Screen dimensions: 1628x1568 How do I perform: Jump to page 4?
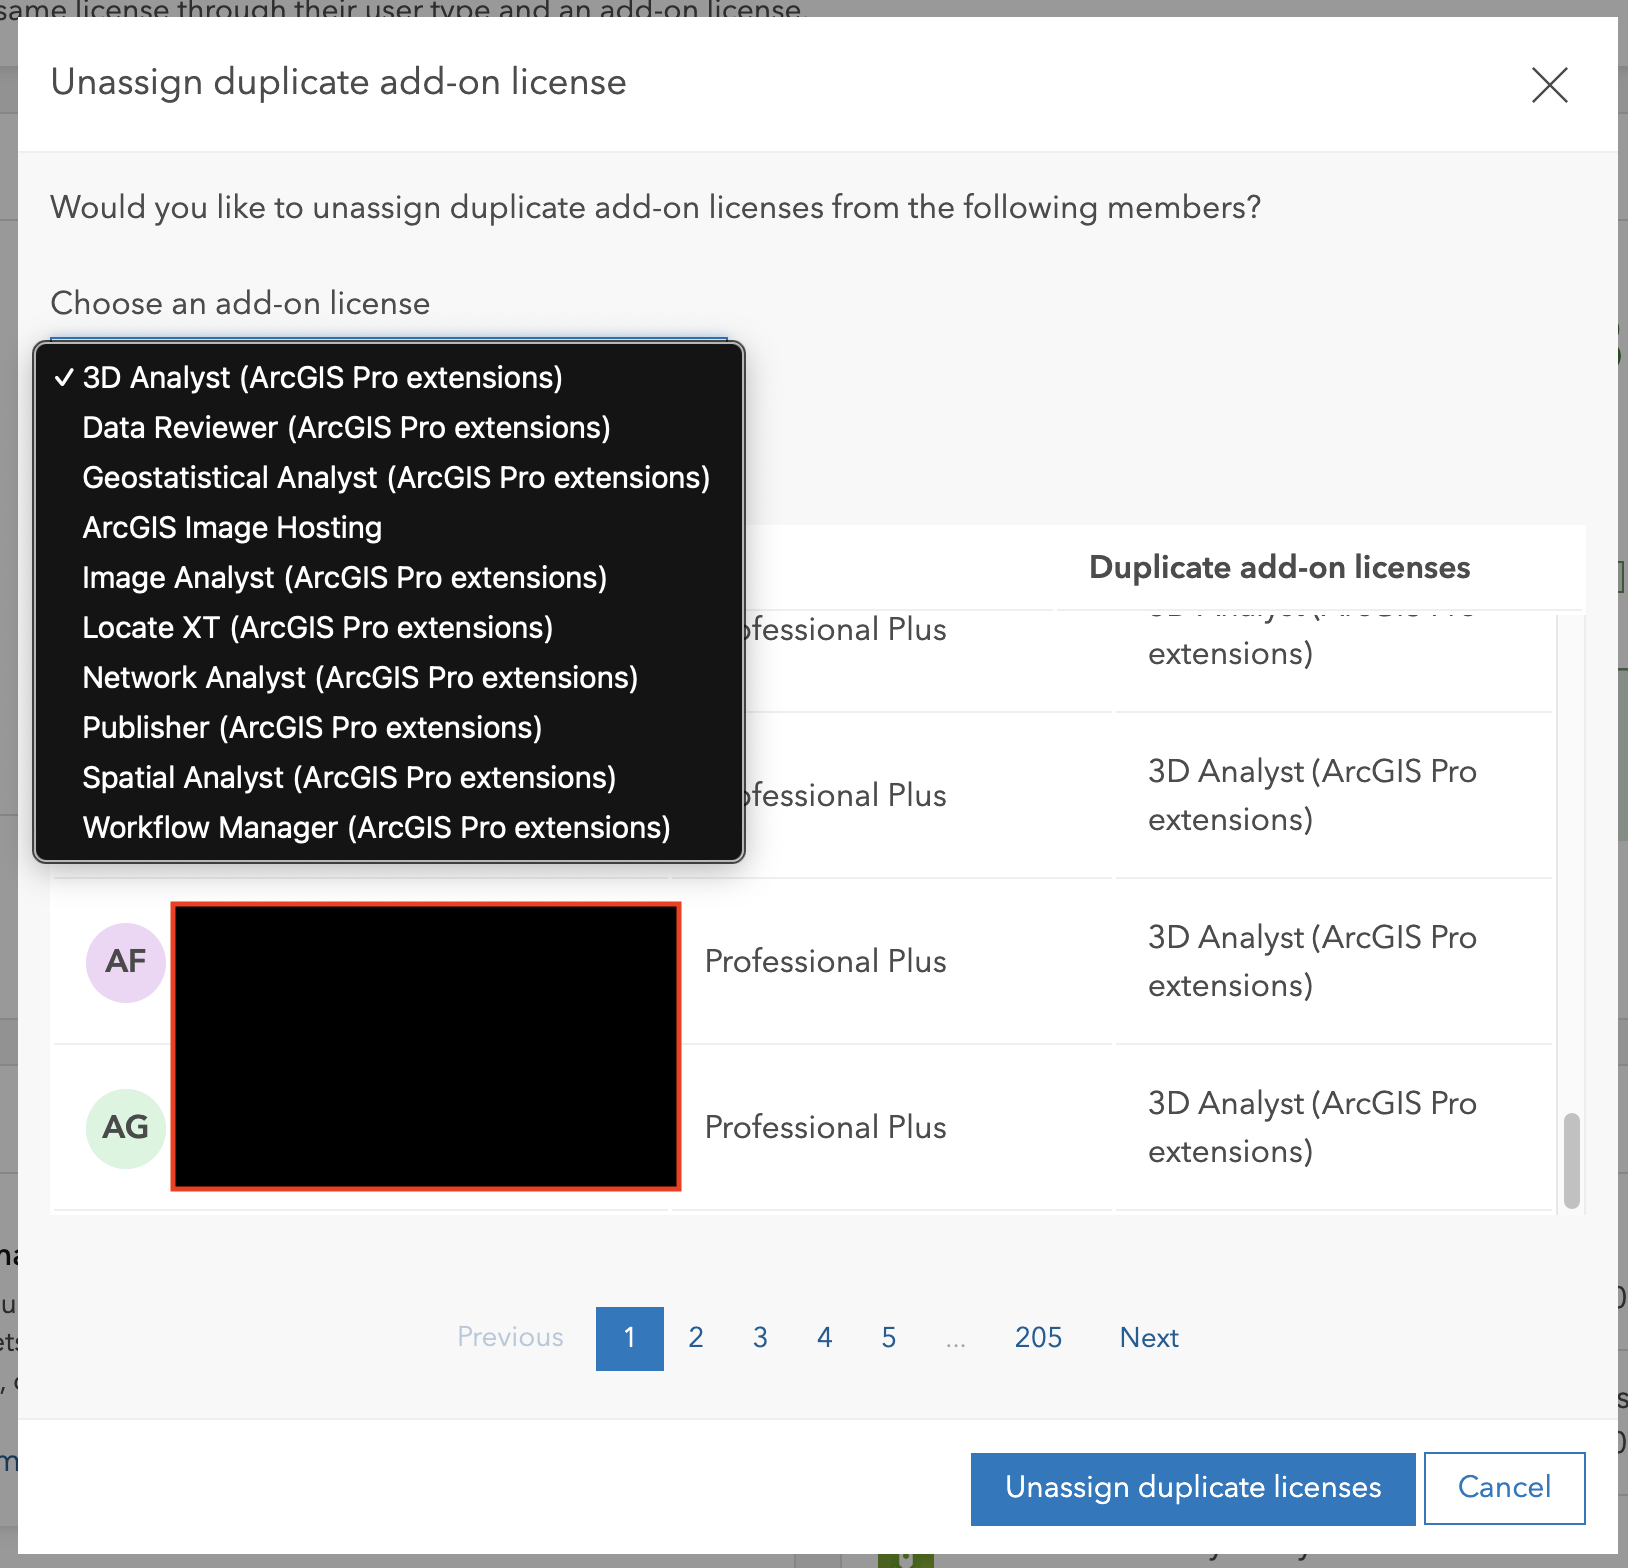[824, 1338]
